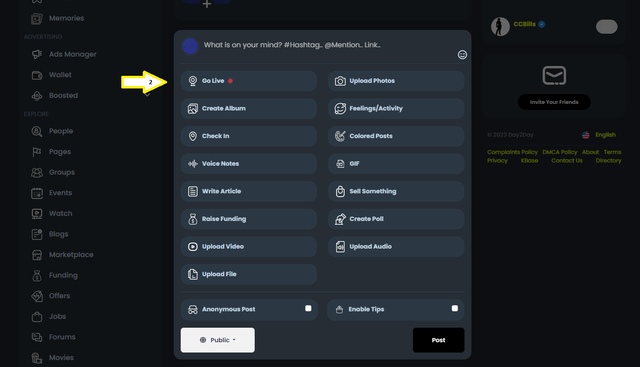The width and height of the screenshot is (640, 367).
Task: Start a Go Live broadcast
Action: (249, 81)
